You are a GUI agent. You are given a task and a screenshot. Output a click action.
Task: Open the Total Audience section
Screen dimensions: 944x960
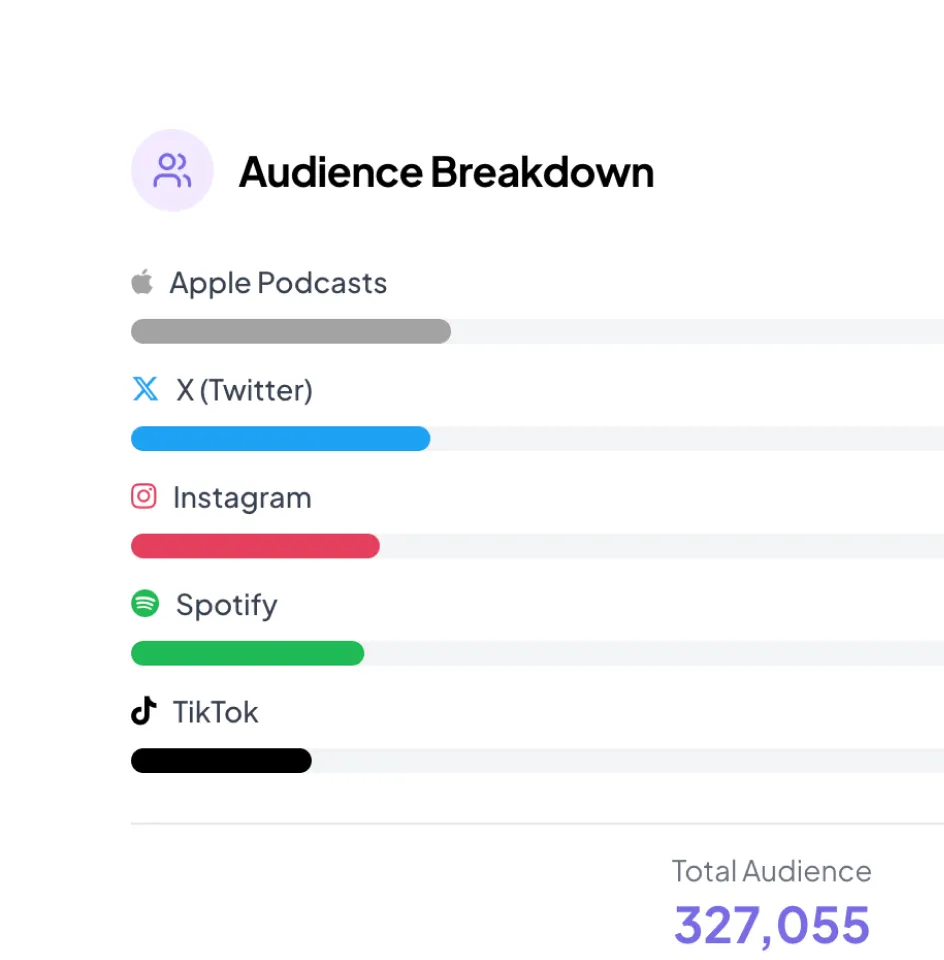771,871
